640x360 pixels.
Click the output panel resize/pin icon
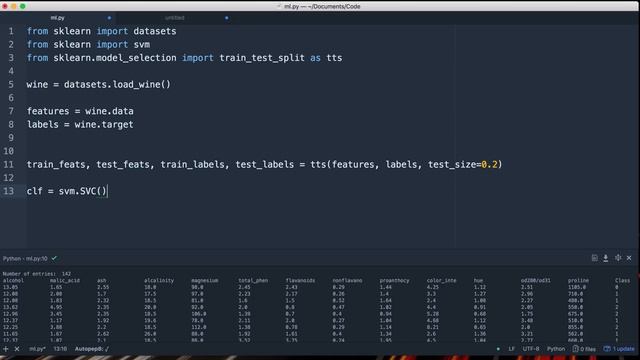[618, 258]
